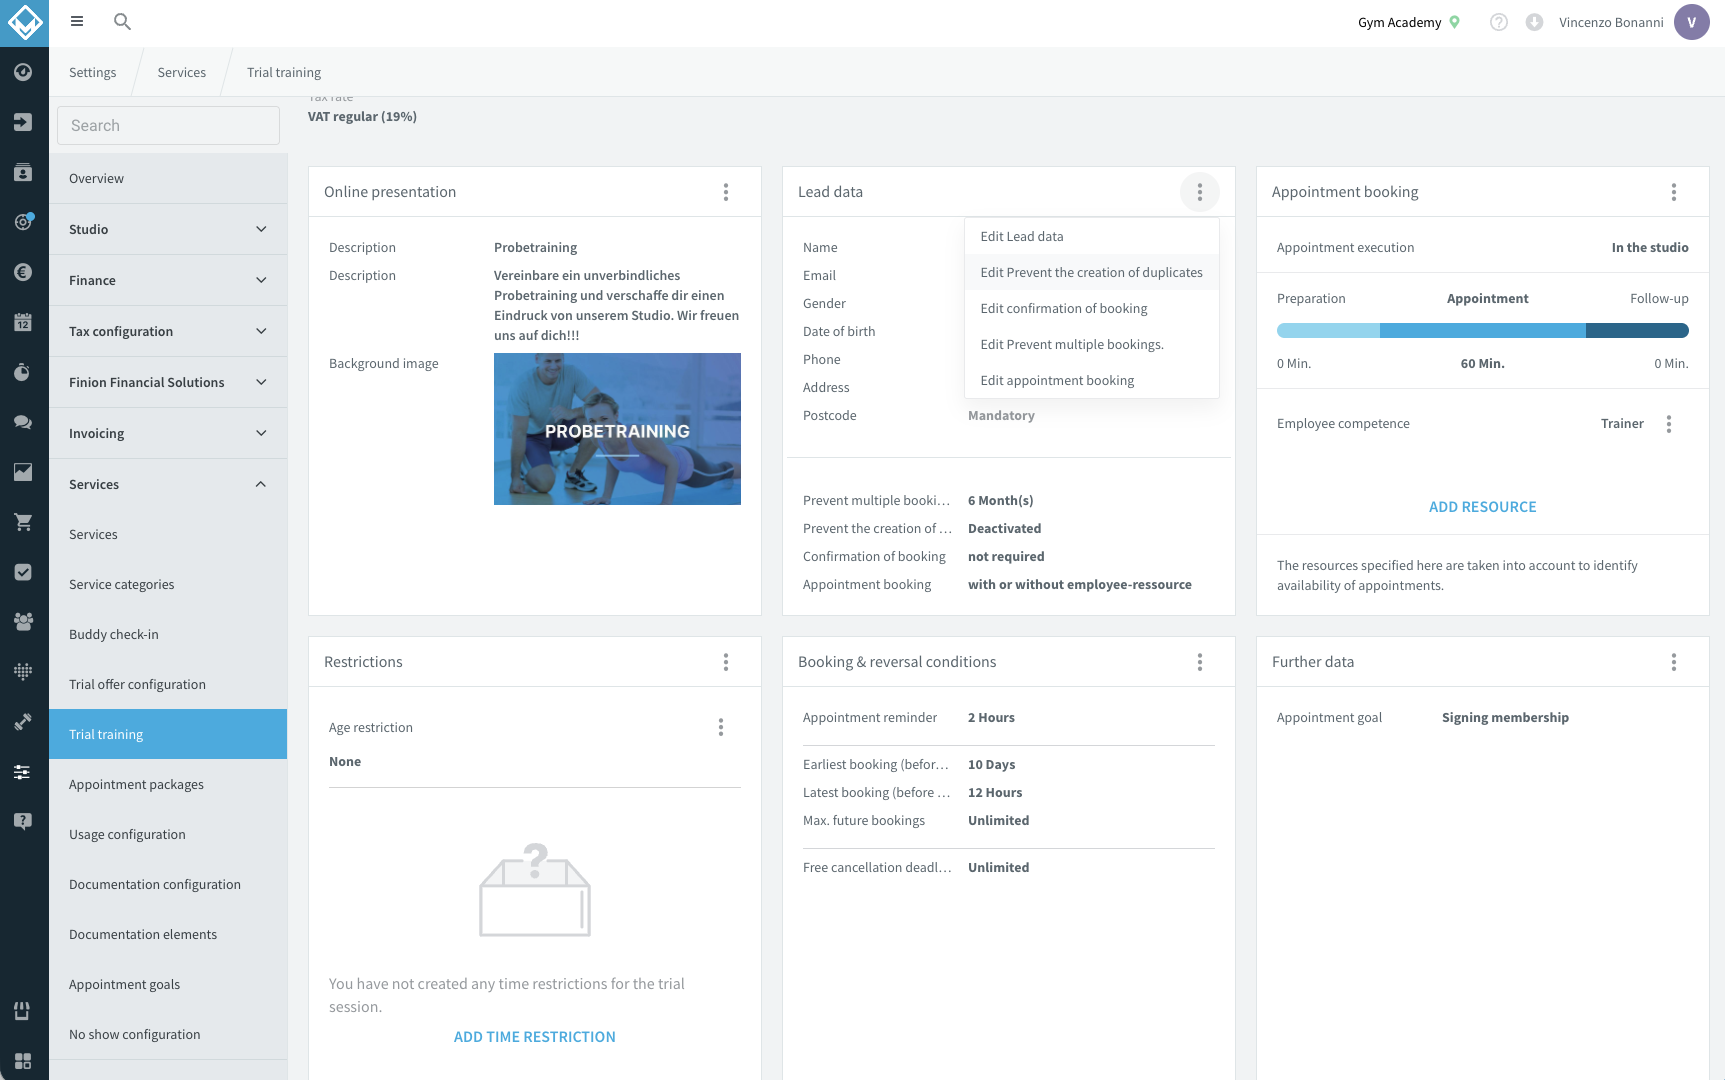This screenshot has height=1080, width=1725.
Task: Open Appointment packages settings
Action: (168, 784)
